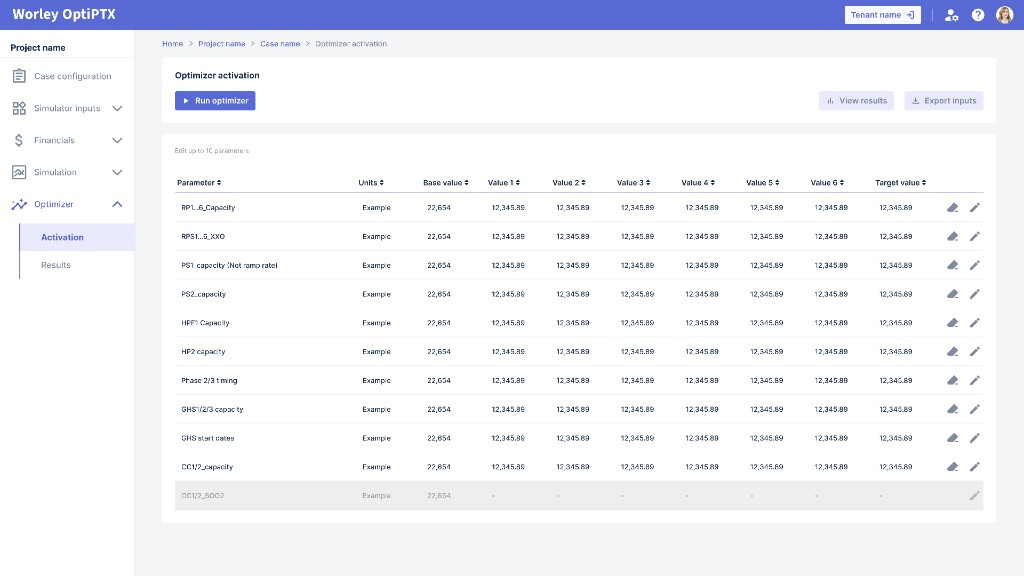
Task: Clear values in the HPF1 Capacity row
Action: pyautogui.click(x=952, y=323)
